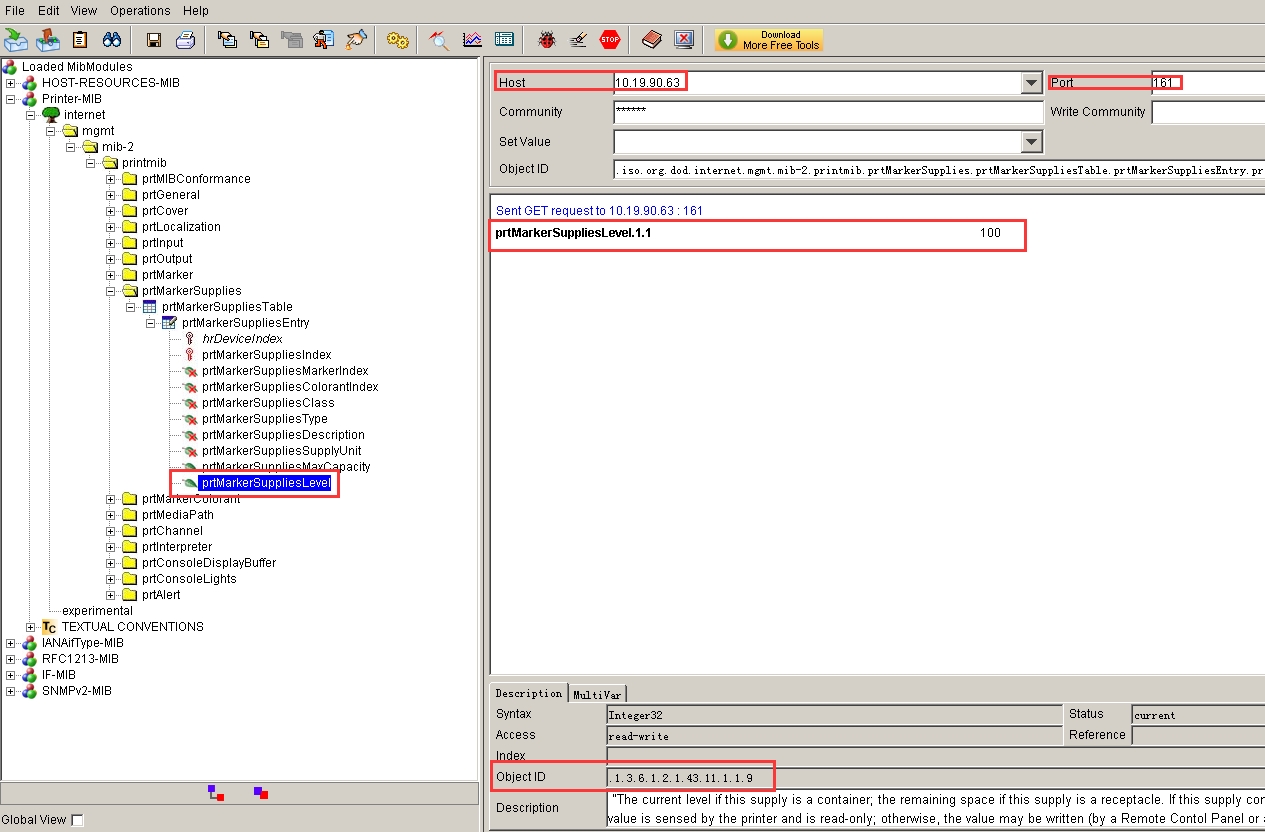
Task: Collapse the prtMarkerSupplies folder node
Action: coord(111,291)
